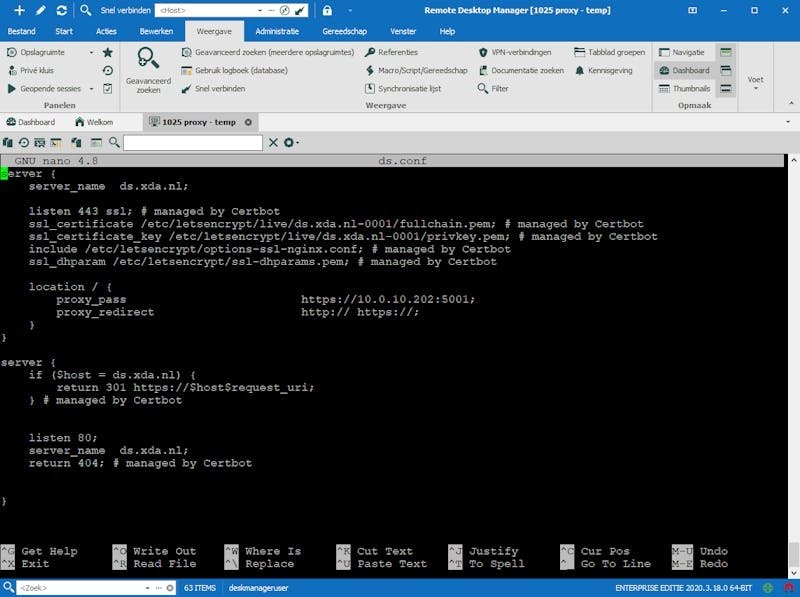
Task: Click Macro/Script/Gereedschap button
Action: pos(416,70)
